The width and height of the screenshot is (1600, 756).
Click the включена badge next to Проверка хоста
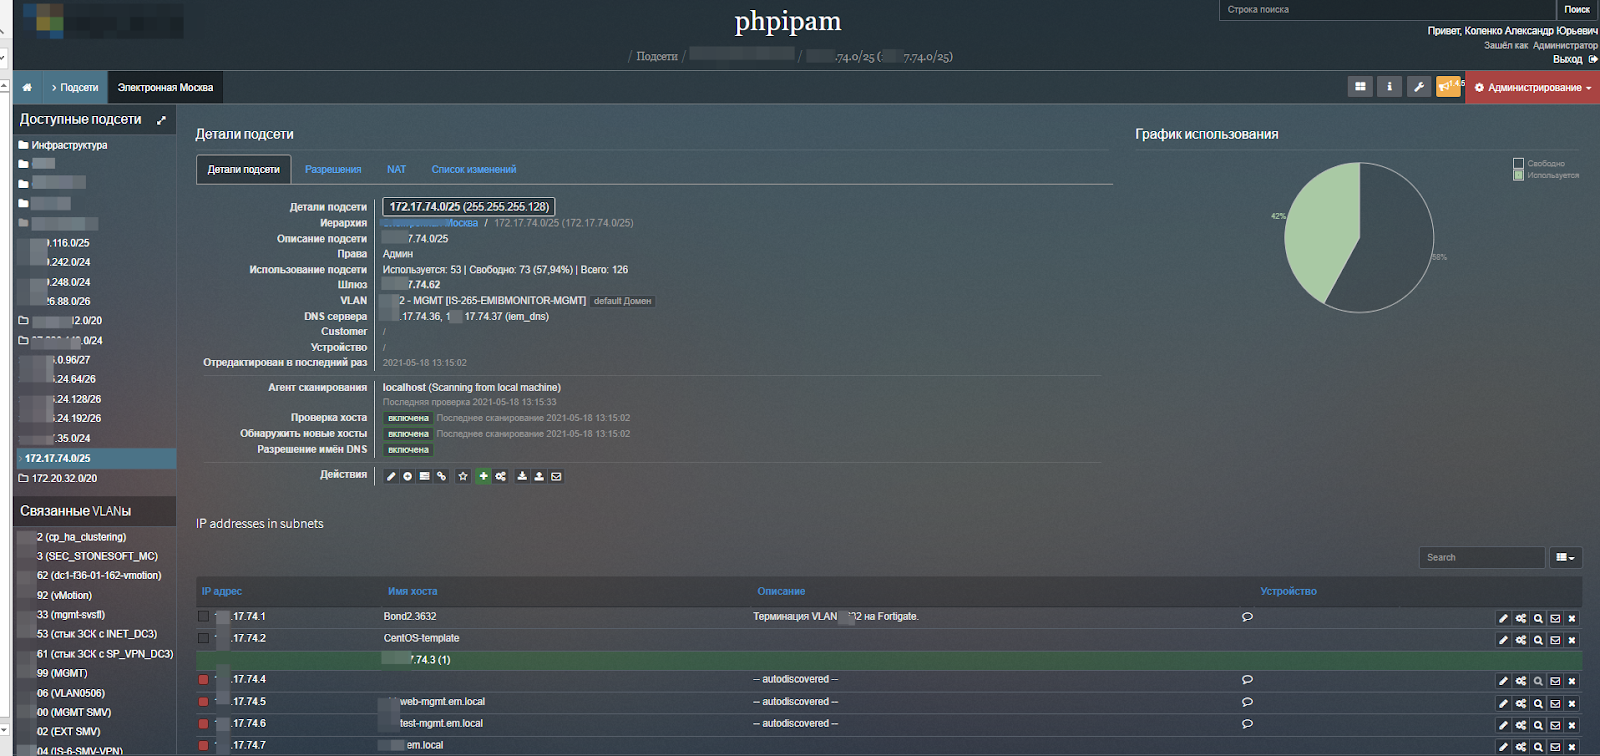(x=408, y=418)
